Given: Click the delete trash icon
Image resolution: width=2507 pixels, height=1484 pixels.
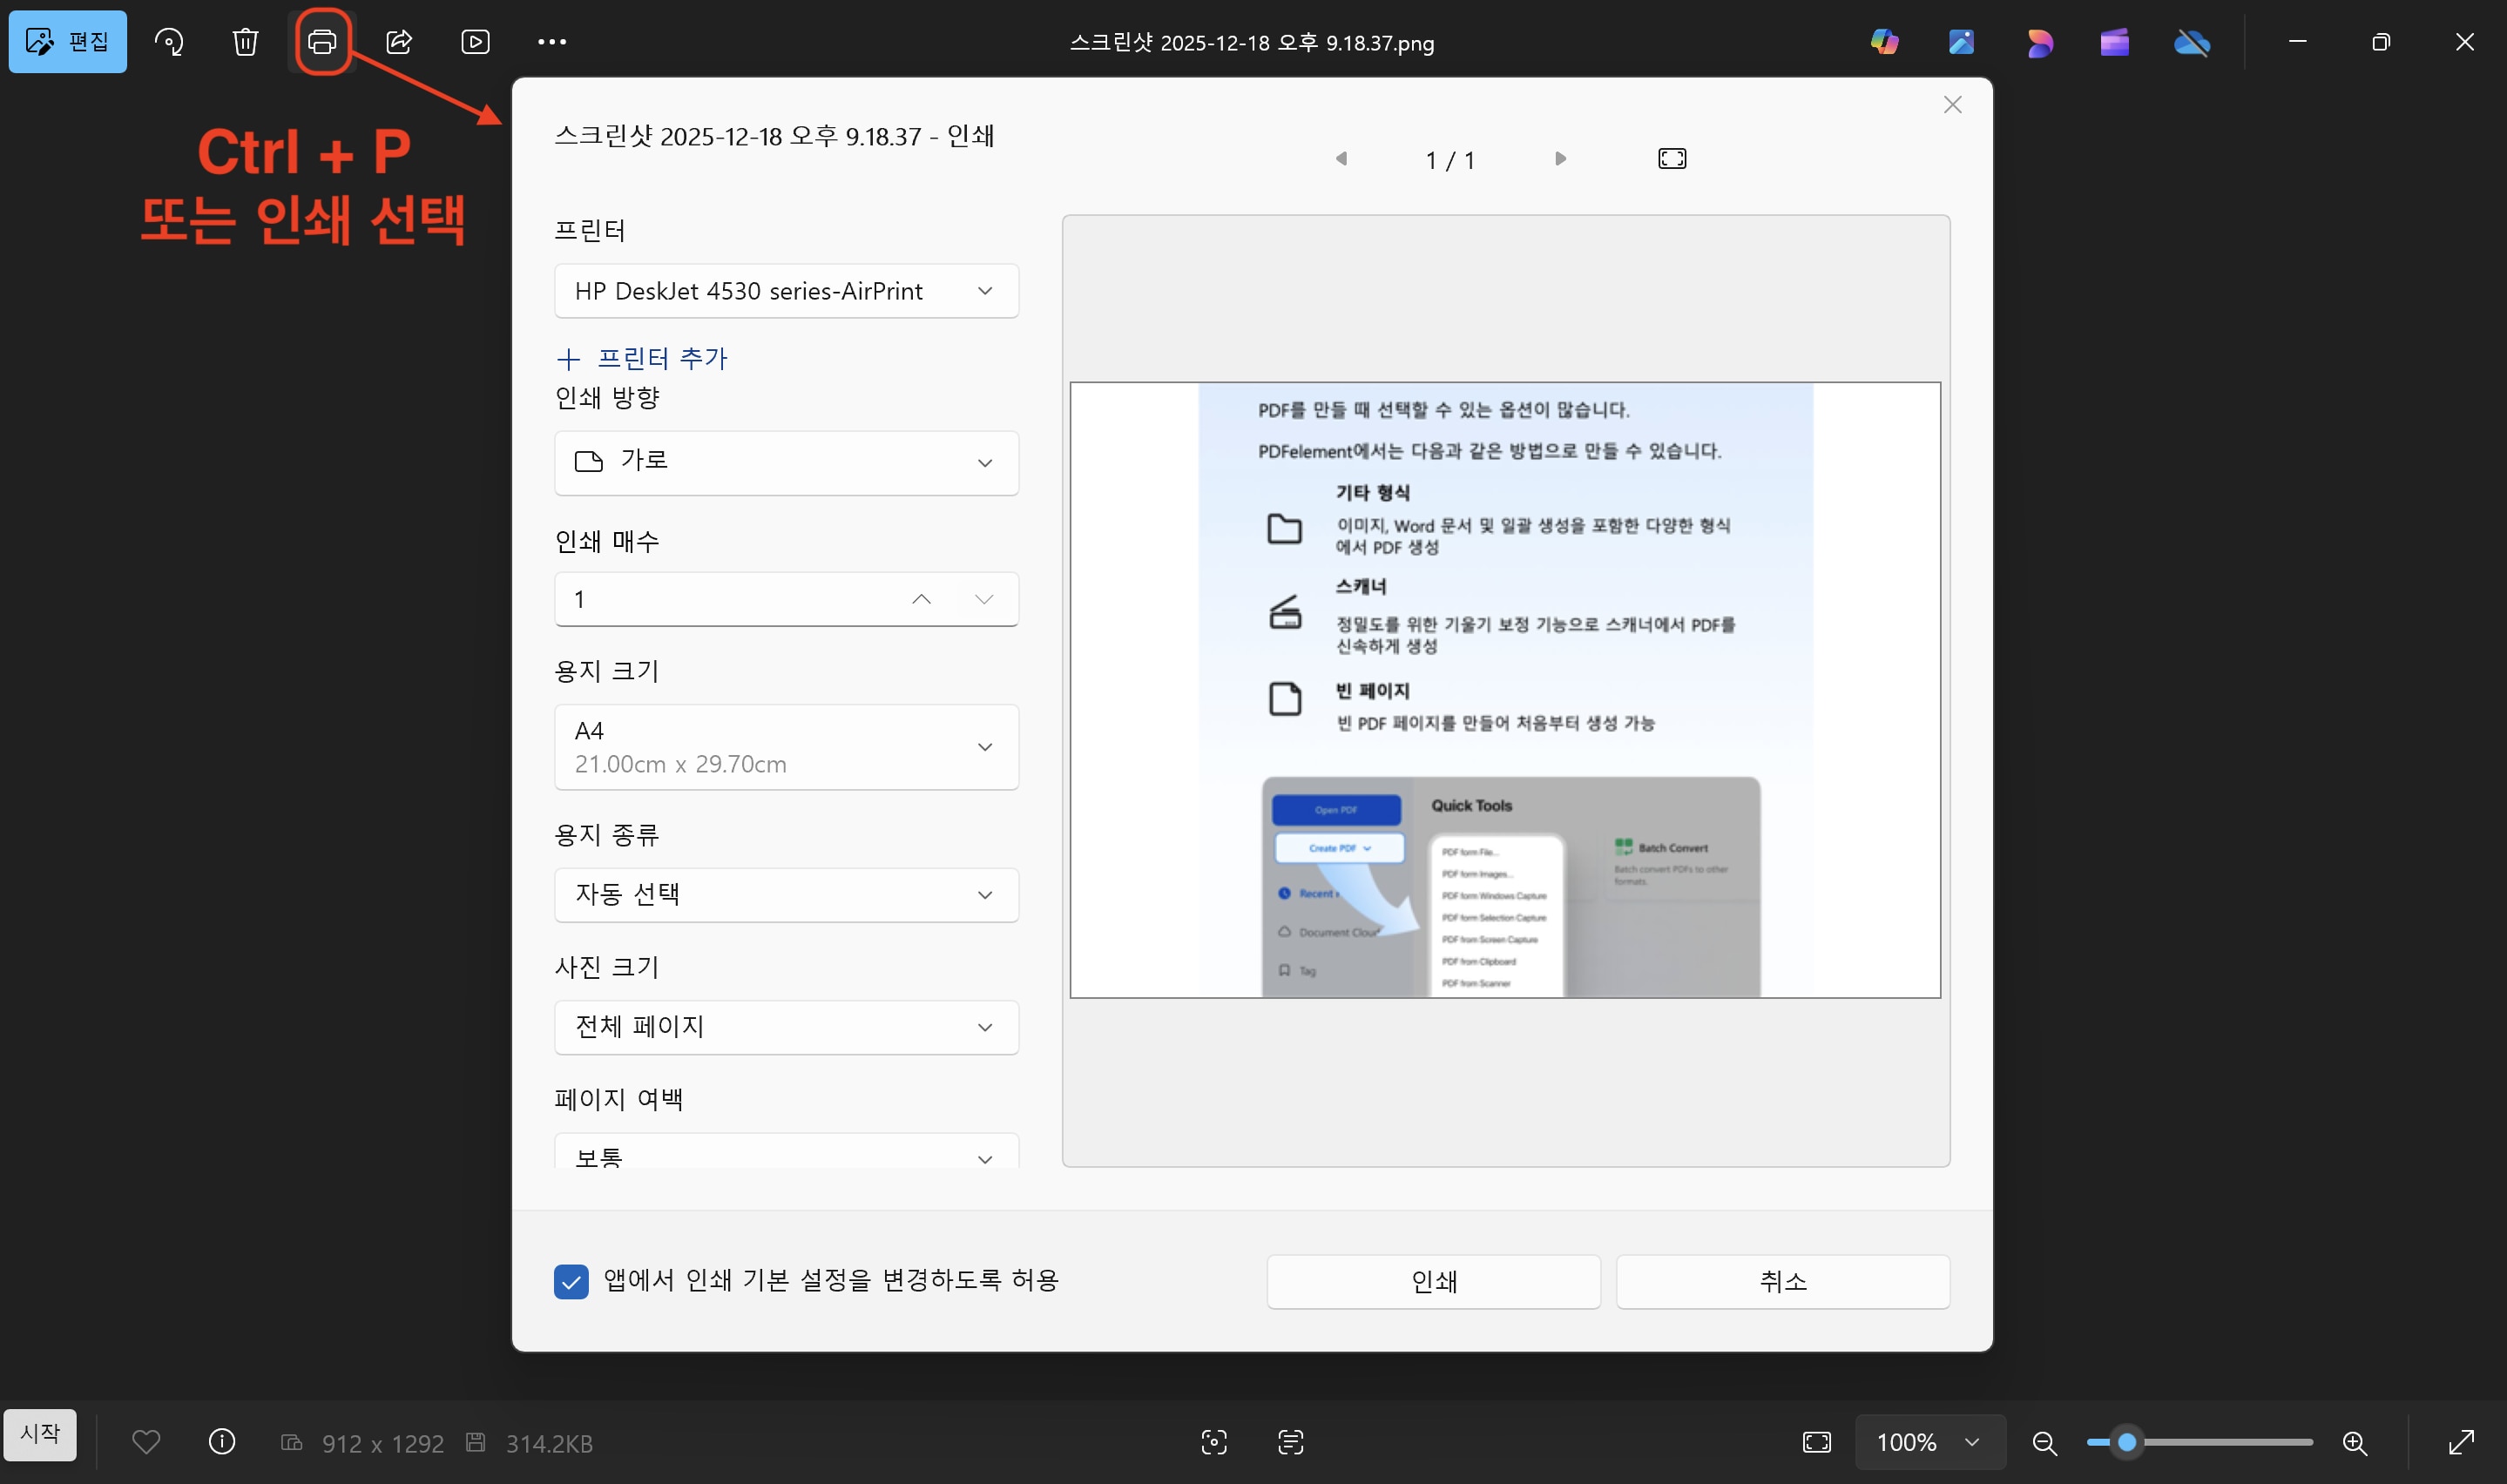Looking at the screenshot, I should coord(245,42).
